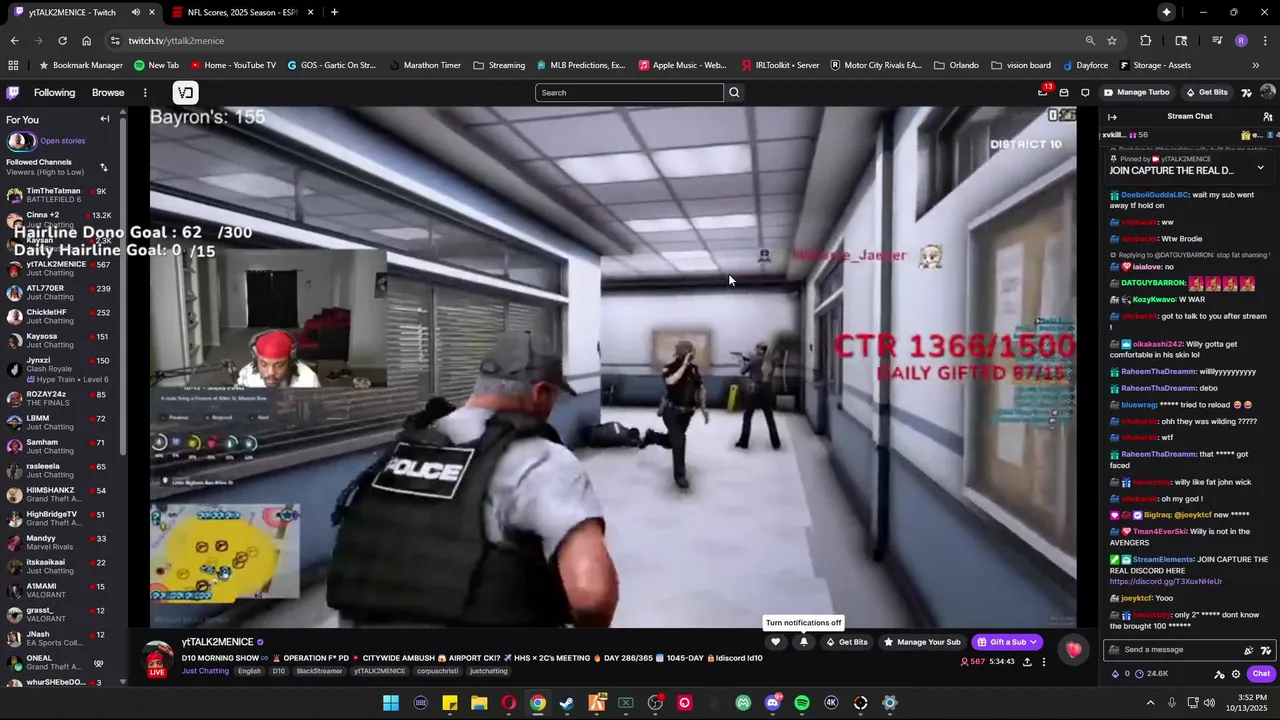Open the user avatar menu on Twitch
This screenshot has width=1280, height=720.
(x=1268, y=92)
